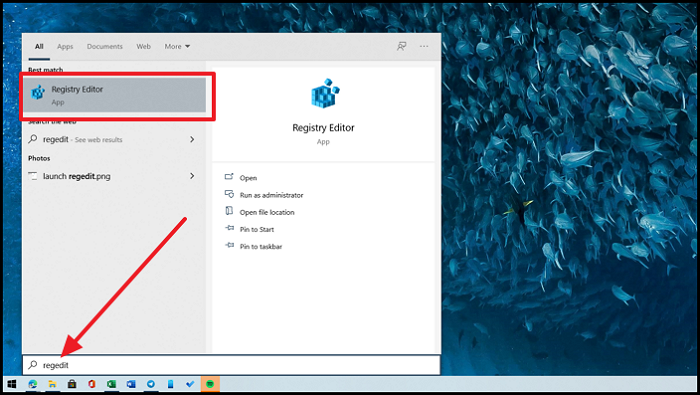Launch Excel from taskbar
The width and height of the screenshot is (700, 395).
[x=111, y=384]
